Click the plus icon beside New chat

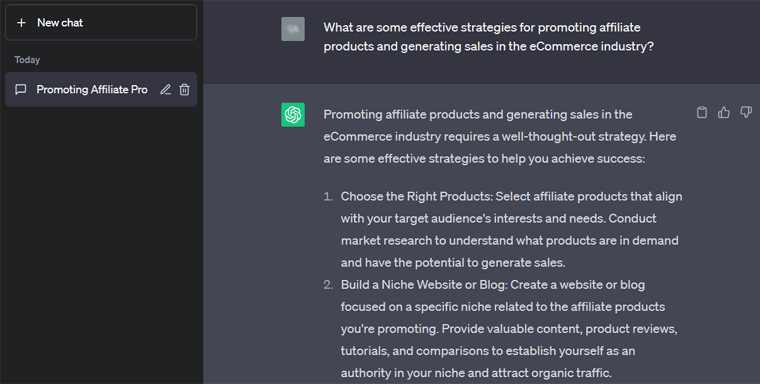21,23
